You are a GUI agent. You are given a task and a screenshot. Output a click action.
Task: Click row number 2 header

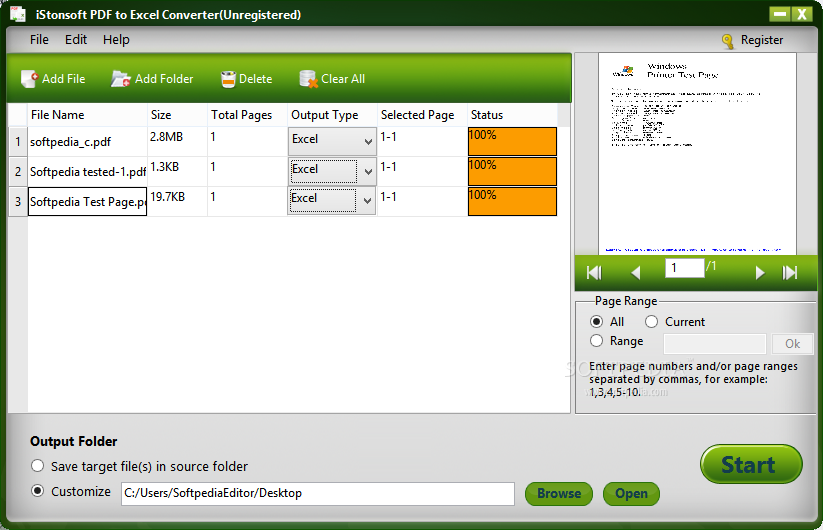click(18, 172)
